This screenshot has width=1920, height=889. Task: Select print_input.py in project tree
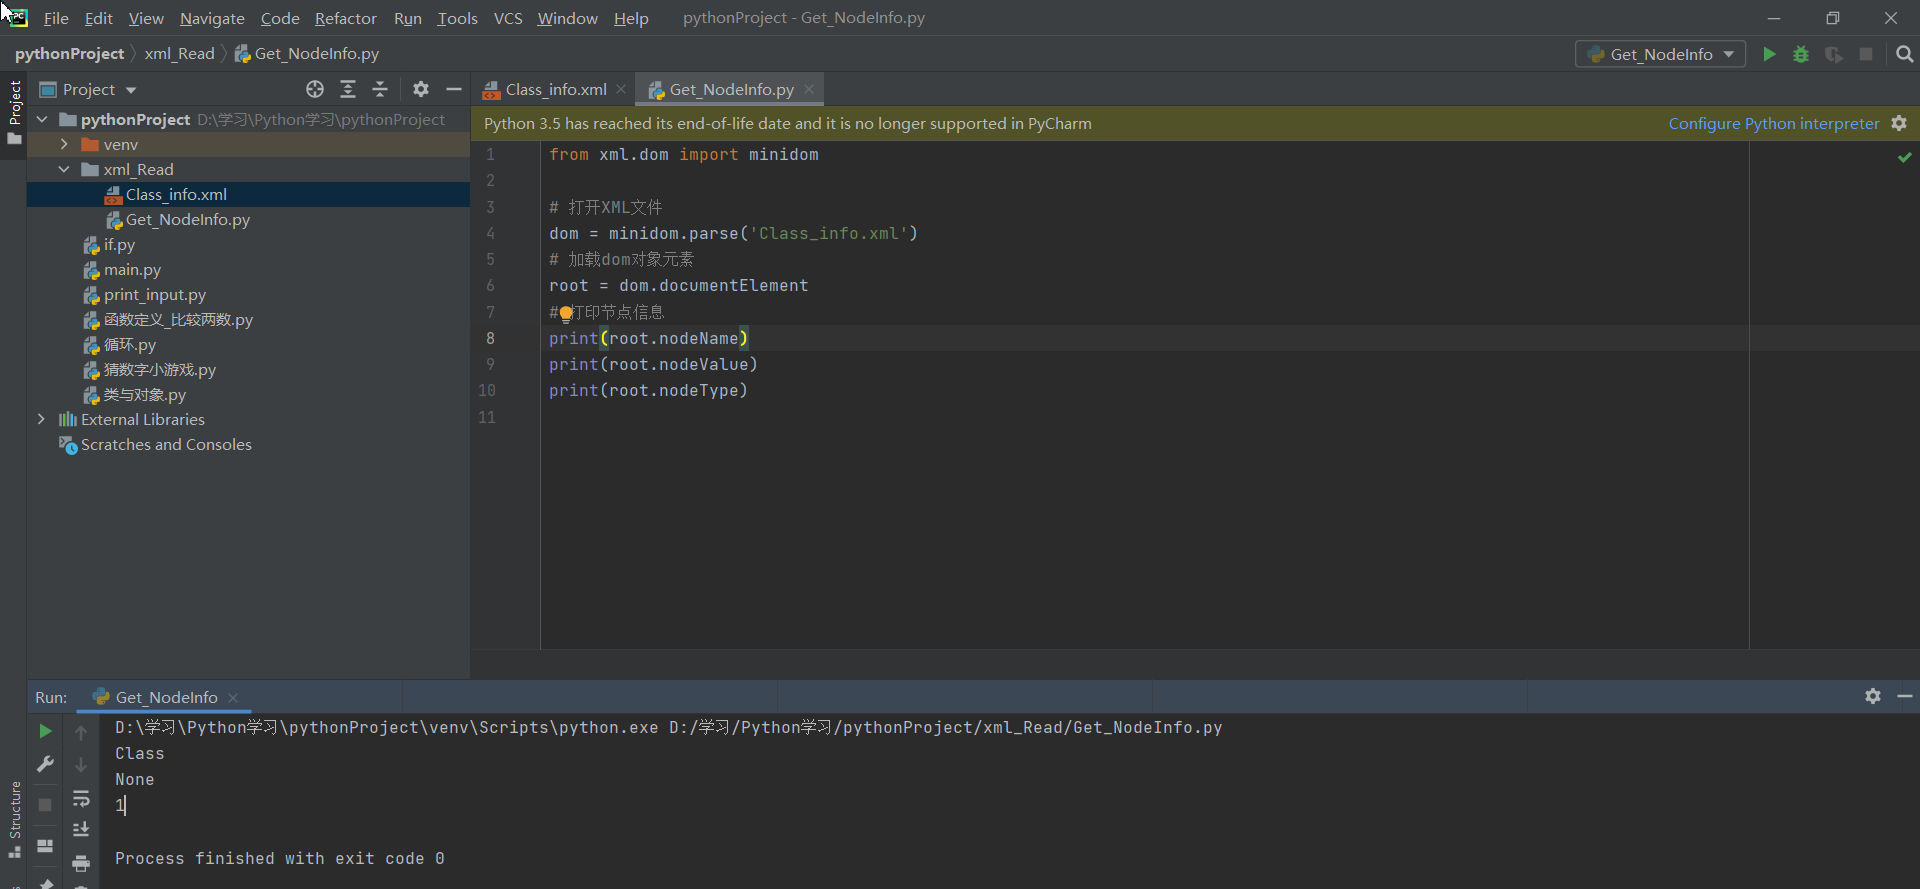248,294
